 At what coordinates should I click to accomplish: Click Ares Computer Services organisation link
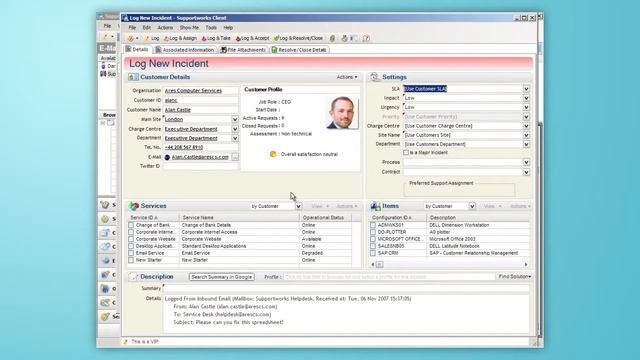click(x=193, y=91)
